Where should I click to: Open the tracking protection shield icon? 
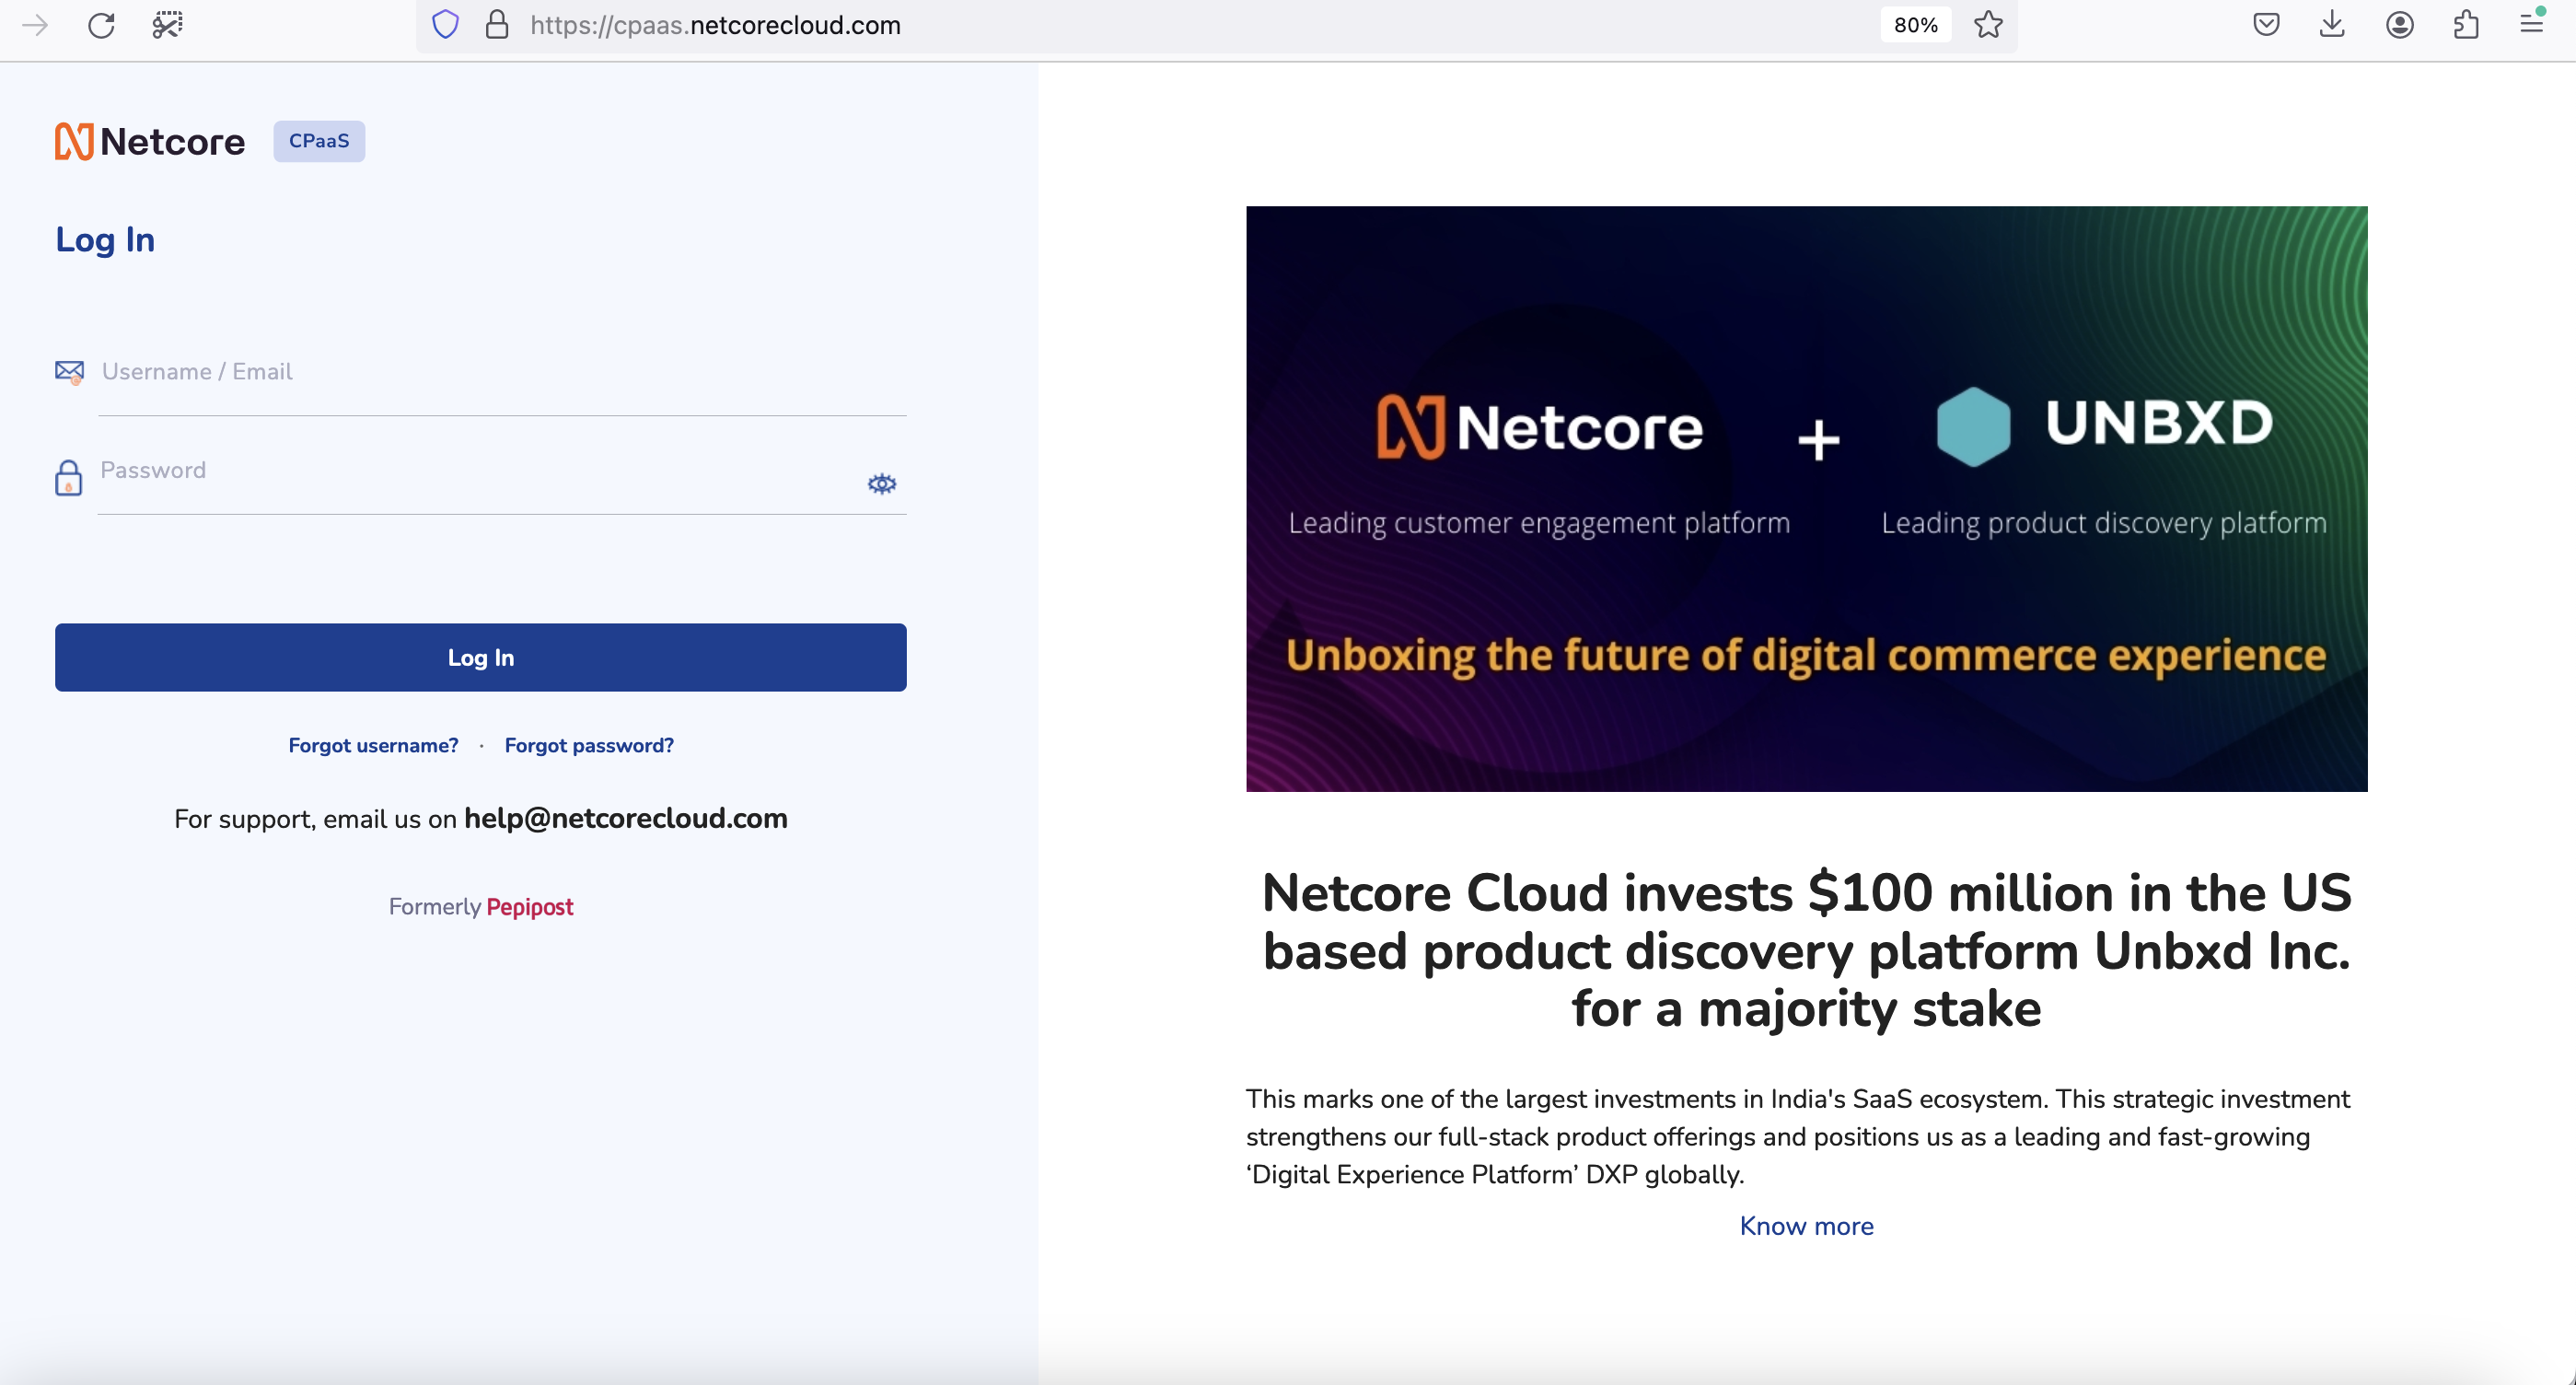(445, 25)
